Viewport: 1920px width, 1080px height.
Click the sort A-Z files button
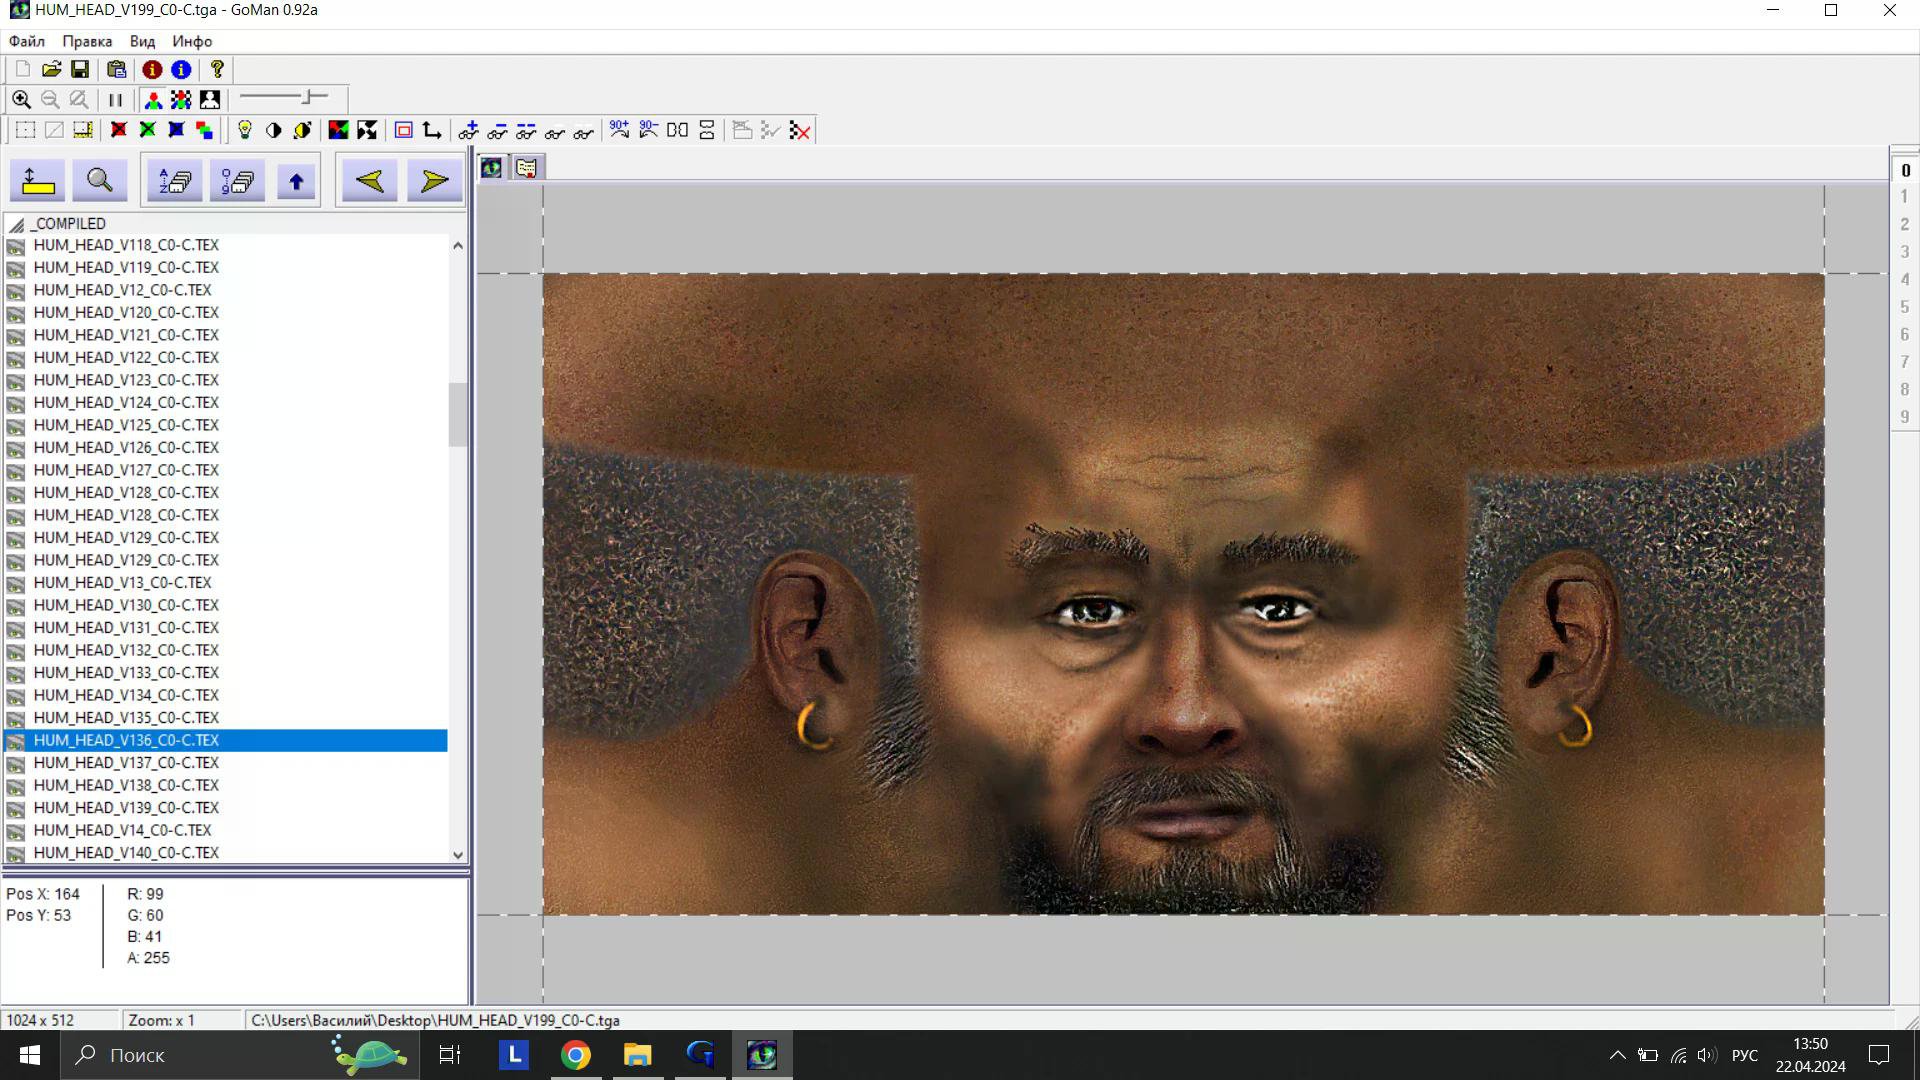[x=175, y=181]
